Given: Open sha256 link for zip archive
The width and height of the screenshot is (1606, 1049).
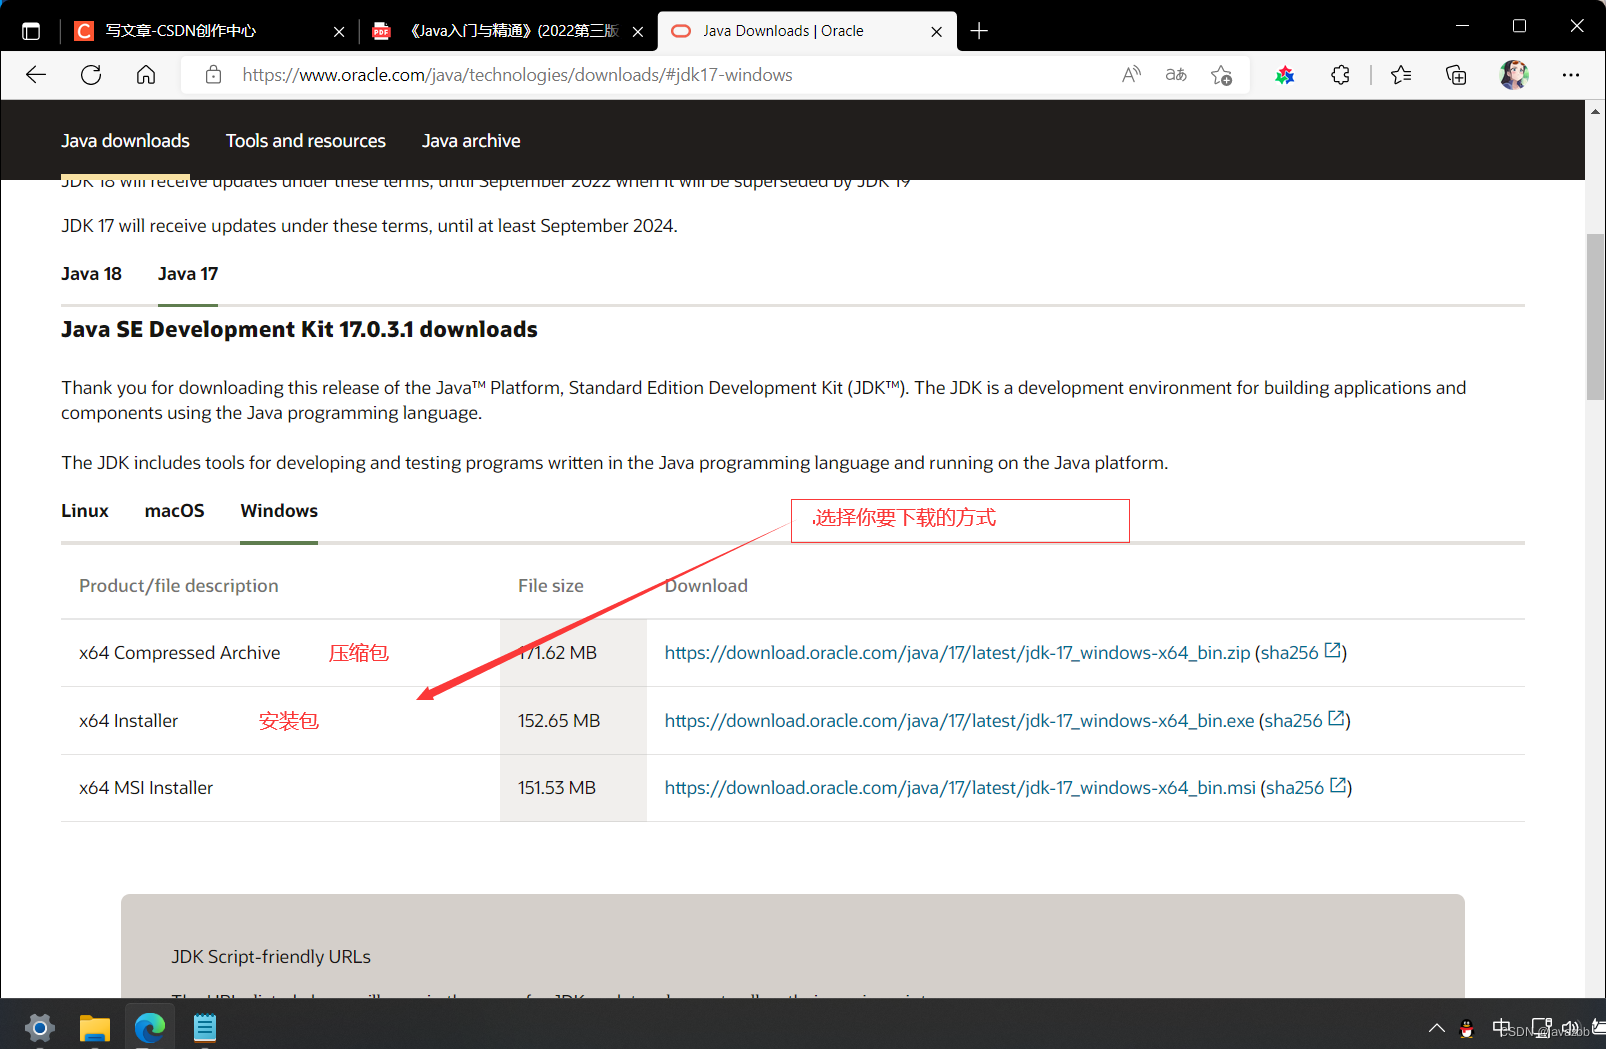Looking at the screenshot, I should pyautogui.click(x=1301, y=653).
